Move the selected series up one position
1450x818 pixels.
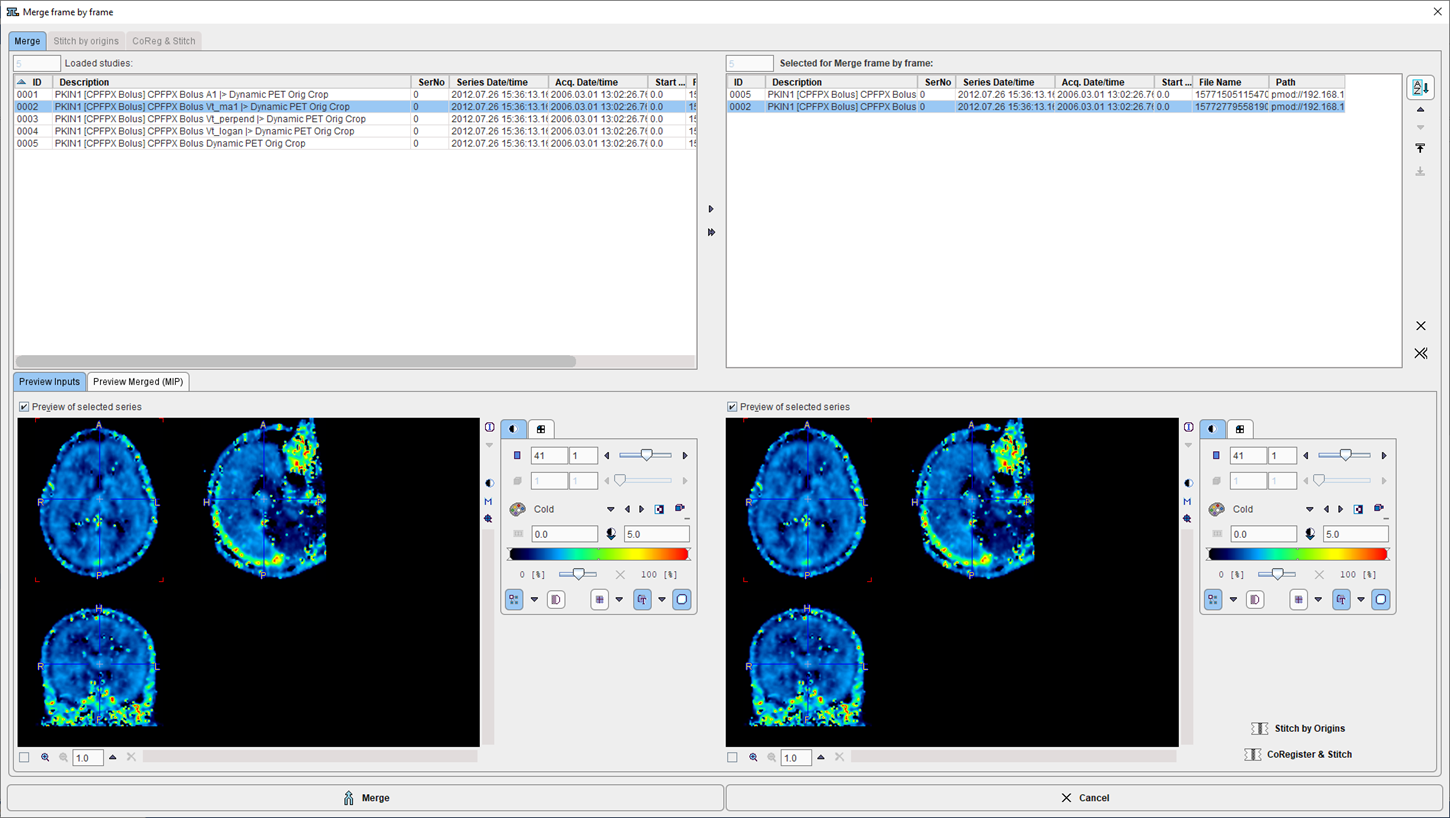tap(1420, 110)
